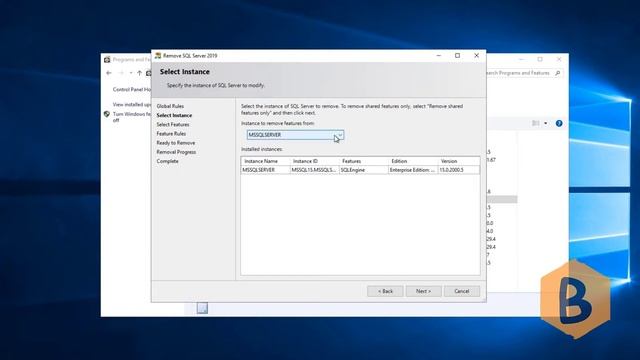Viewport: 640px width, 360px height.
Task: Cancel the SQL Server removal wizard
Action: coord(462,291)
